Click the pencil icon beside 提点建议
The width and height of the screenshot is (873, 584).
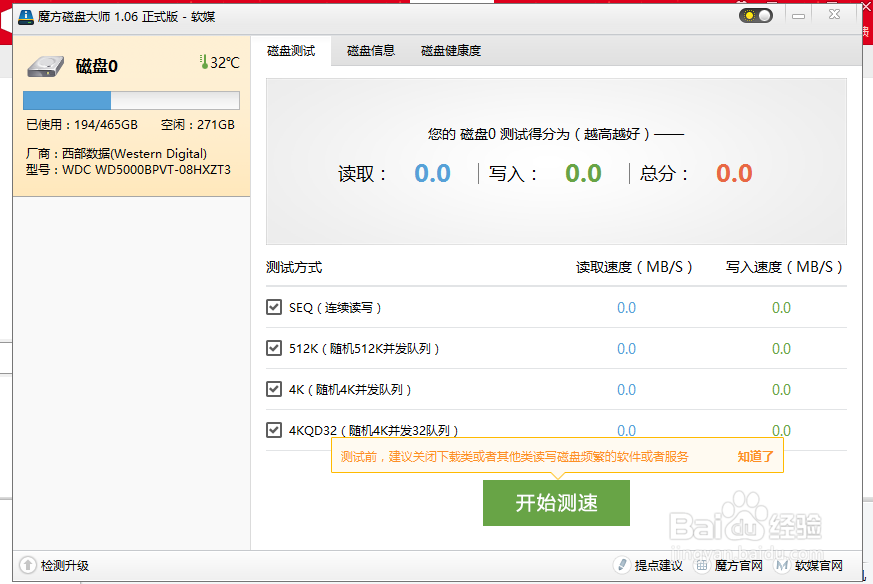[x=619, y=565]
